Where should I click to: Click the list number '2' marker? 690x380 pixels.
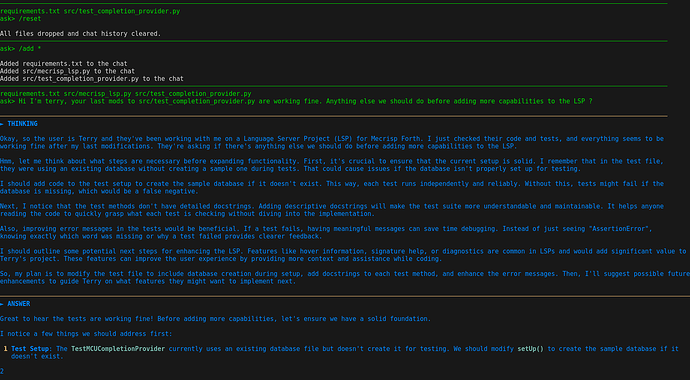tap(2, 372)
